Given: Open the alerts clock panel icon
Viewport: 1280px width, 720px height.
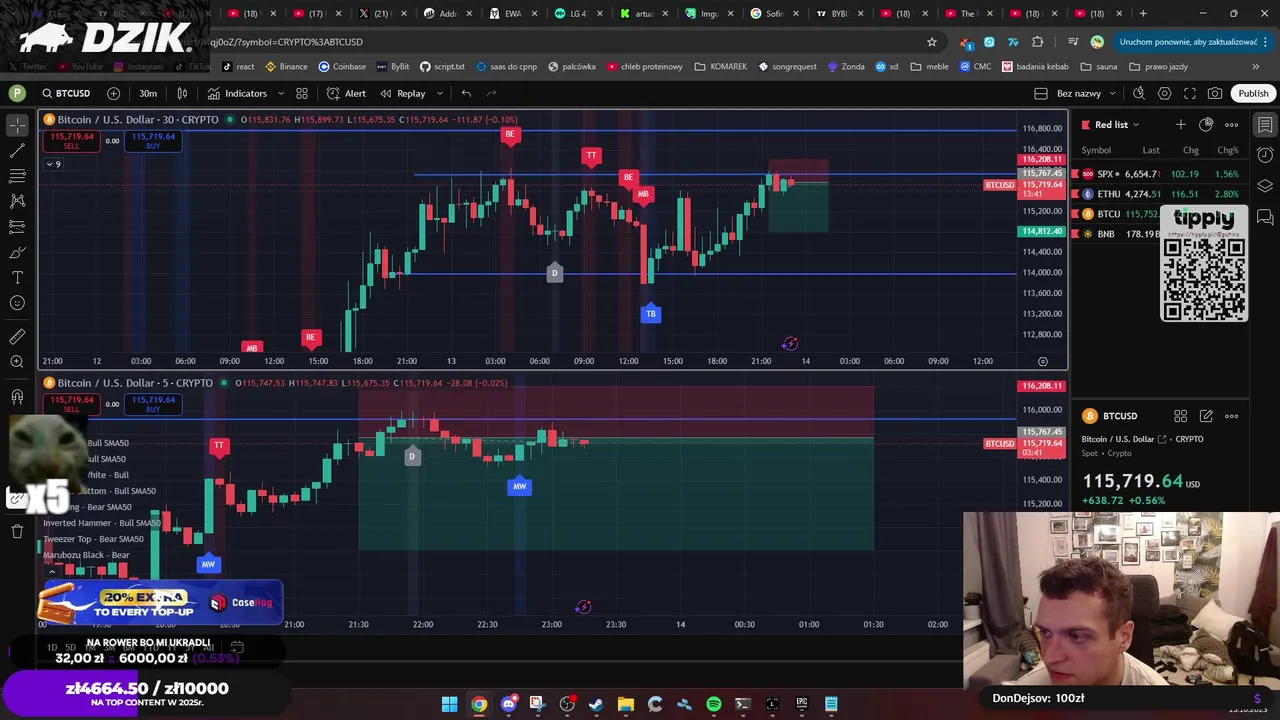Looking at the screenshot, I should pyautogui.click(x=1265, y=155).
